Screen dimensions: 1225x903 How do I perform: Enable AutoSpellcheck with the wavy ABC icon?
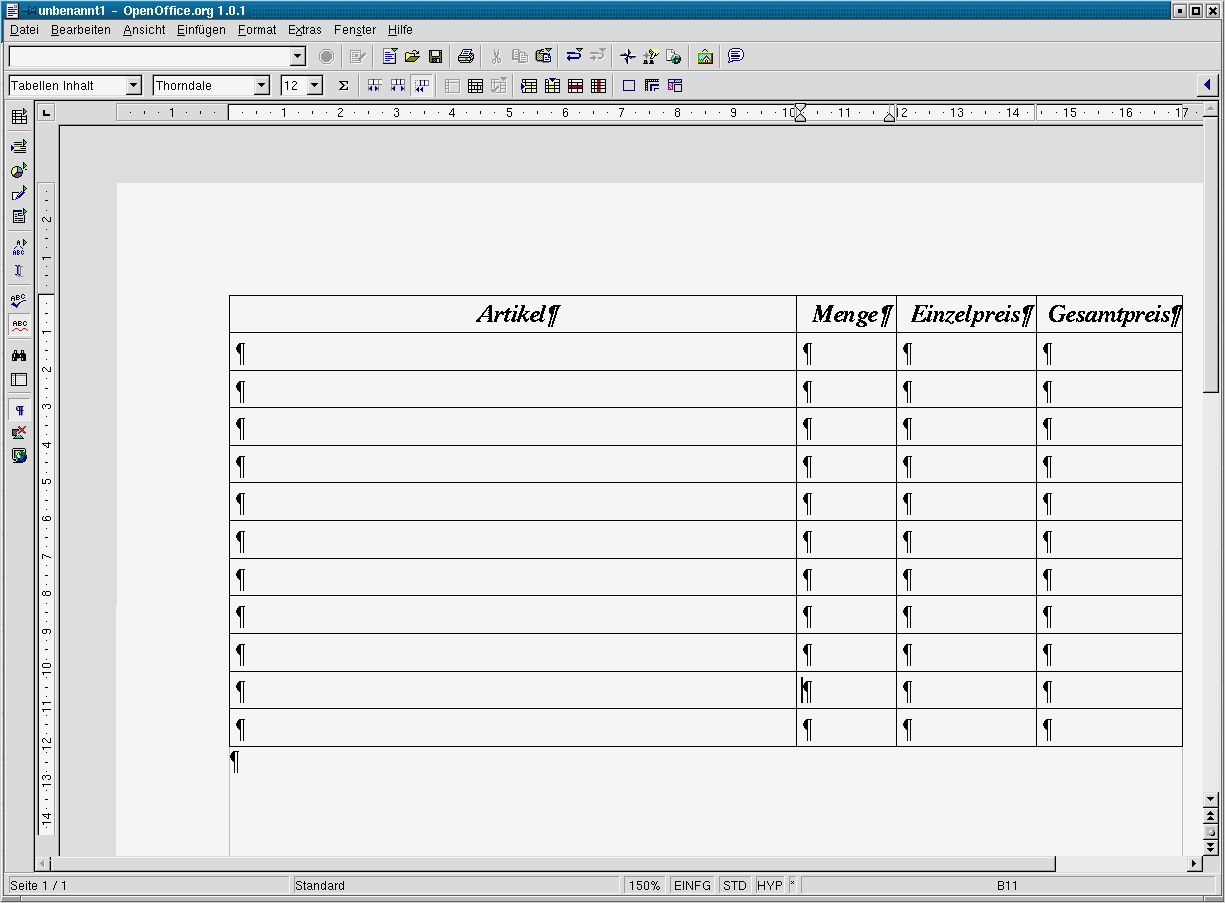click(x=19, y=326)
